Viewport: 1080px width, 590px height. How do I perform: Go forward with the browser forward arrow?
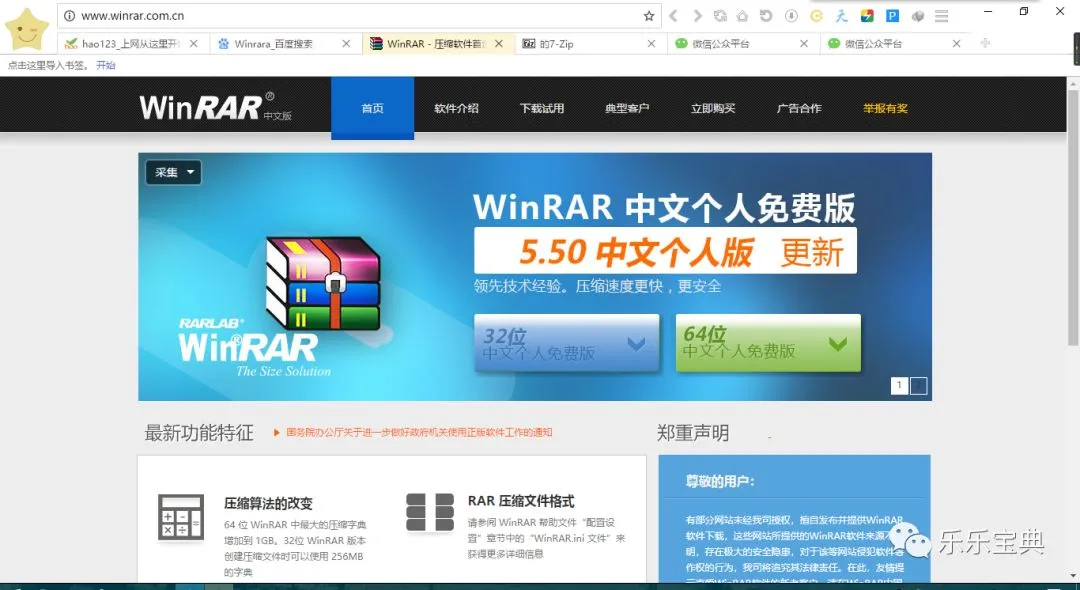[697, 16]
